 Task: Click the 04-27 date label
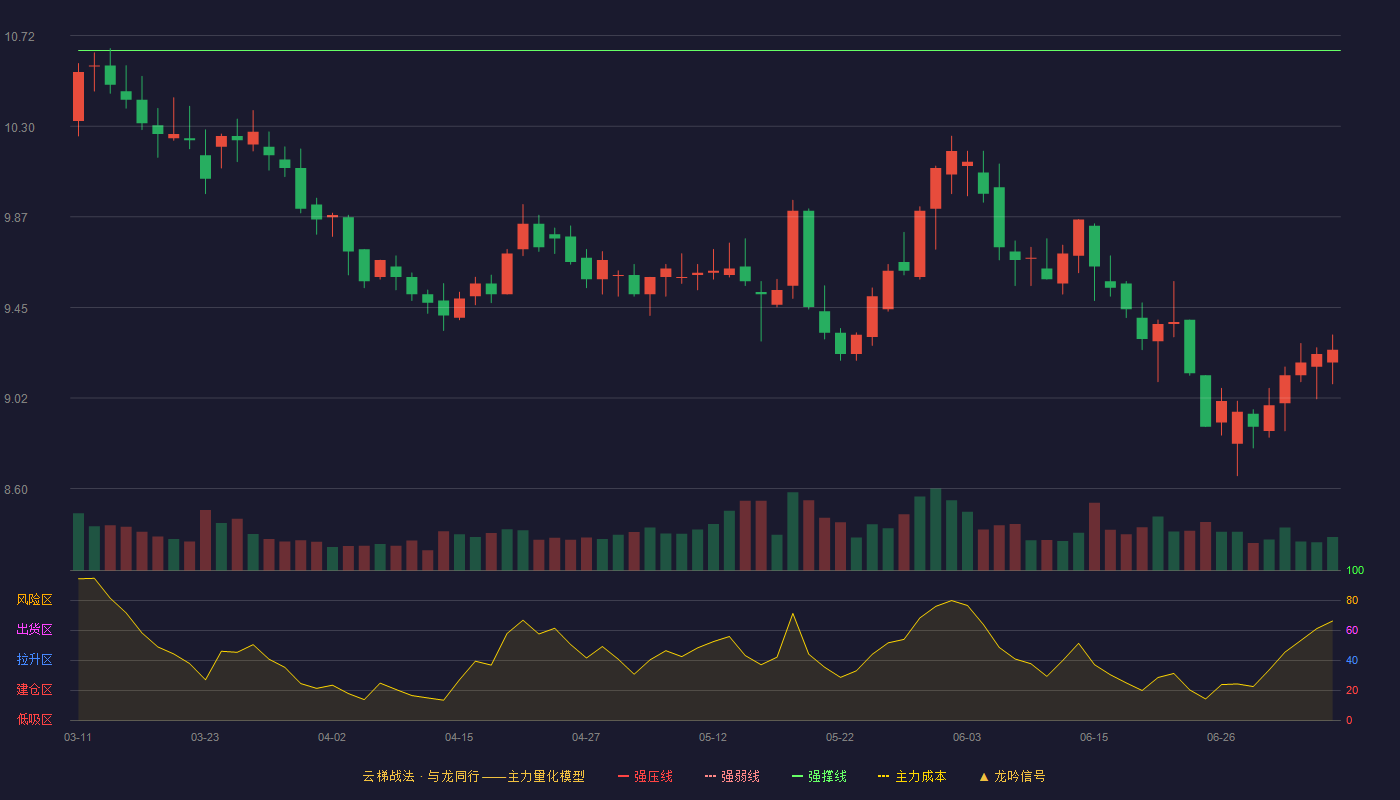coord(586,737)
